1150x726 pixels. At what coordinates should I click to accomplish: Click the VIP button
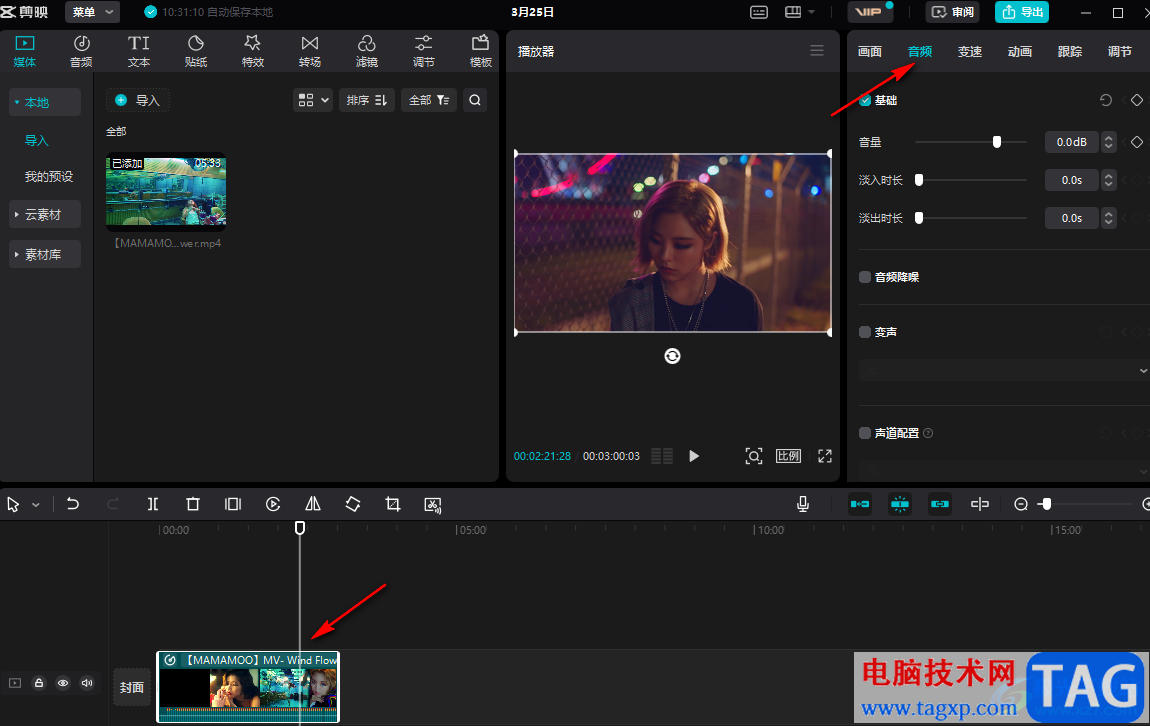(x=869, y=12)
